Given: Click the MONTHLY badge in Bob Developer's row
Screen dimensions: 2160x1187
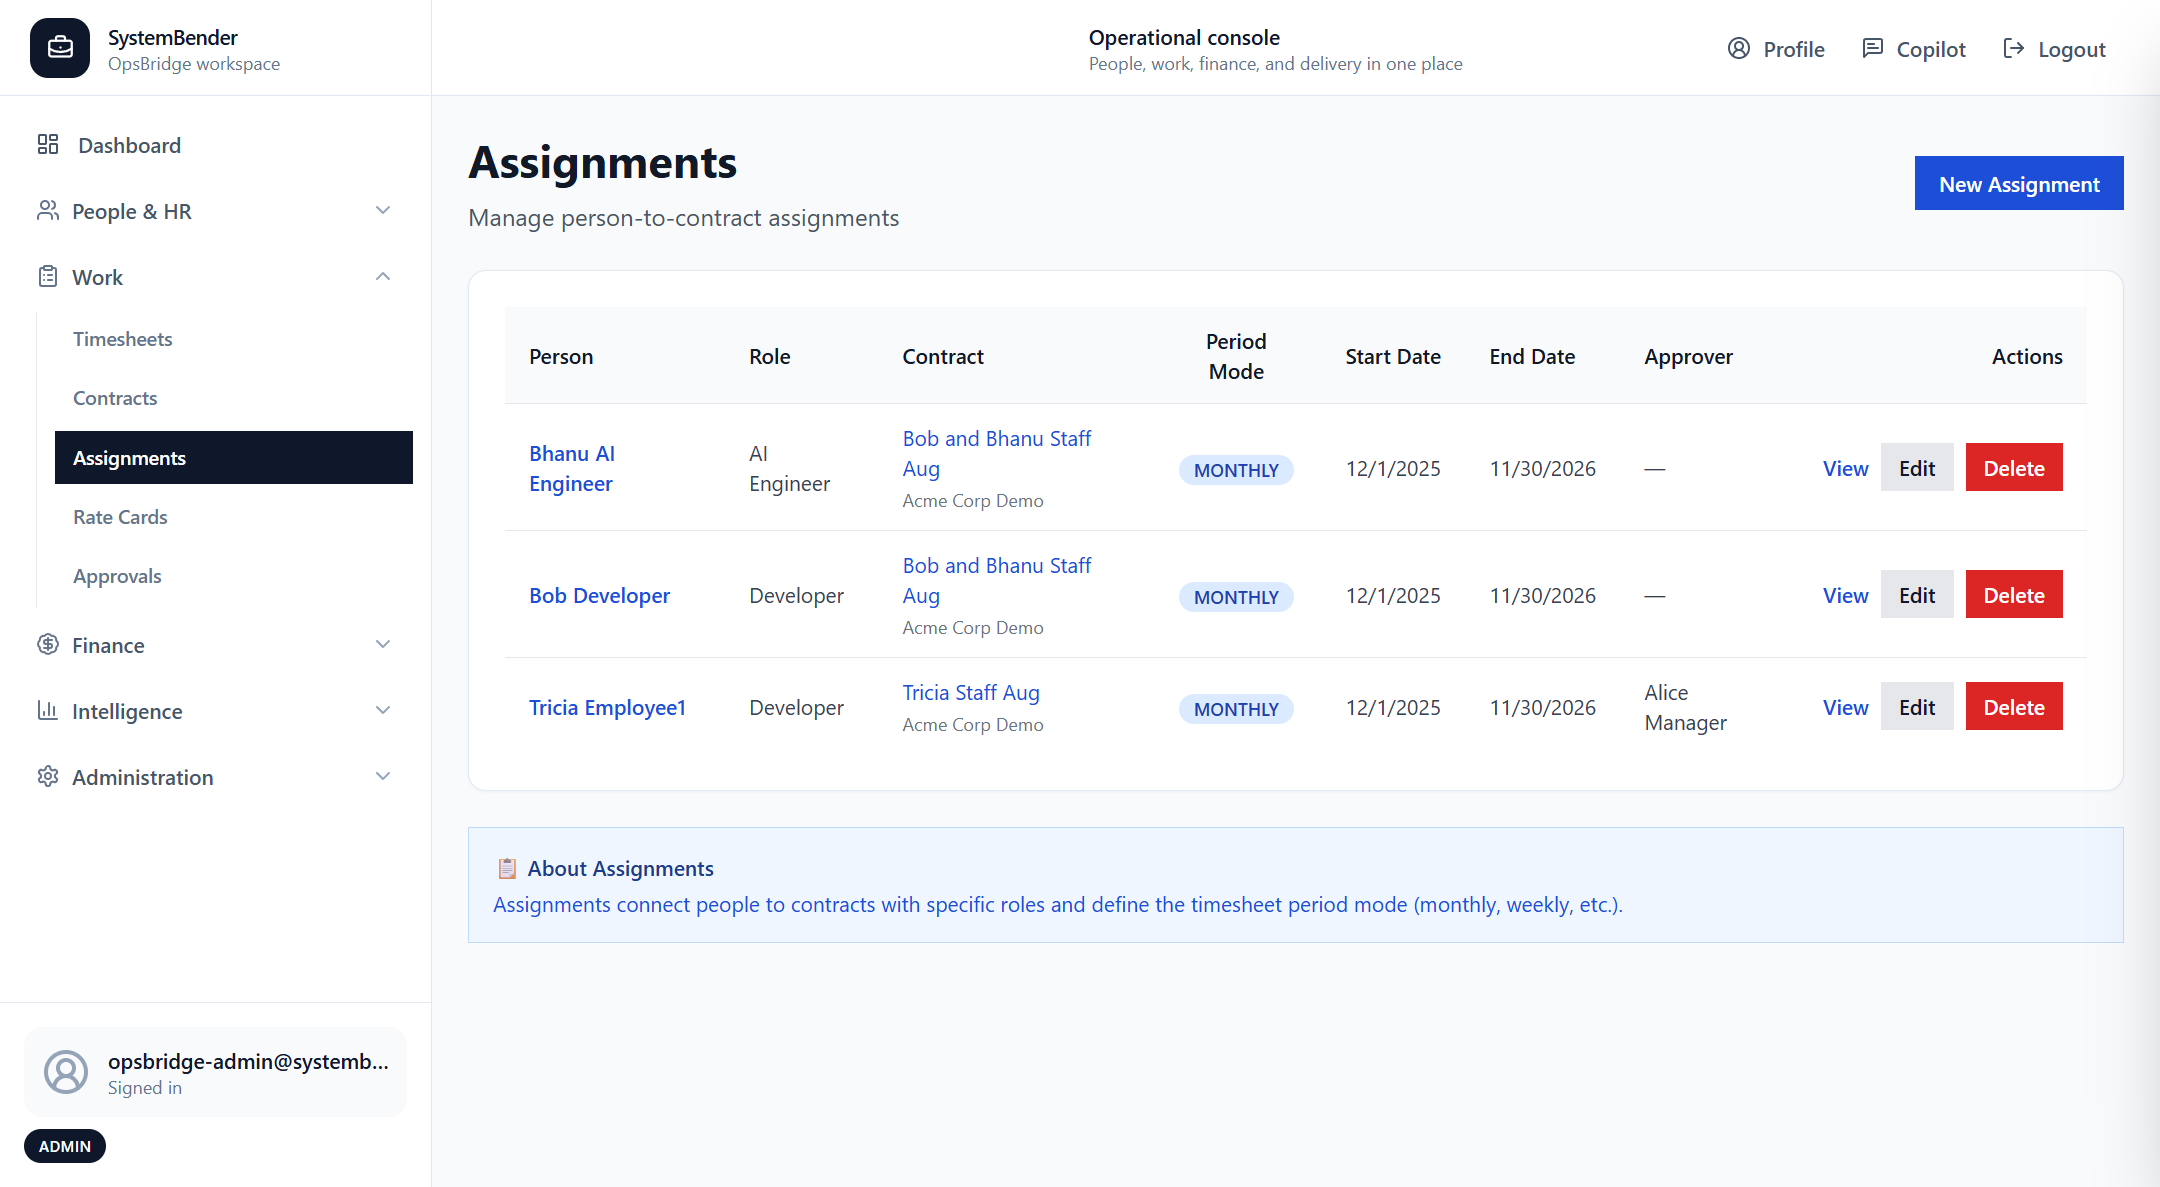Looking at the screenshot, I should (x=1236, y=597).
